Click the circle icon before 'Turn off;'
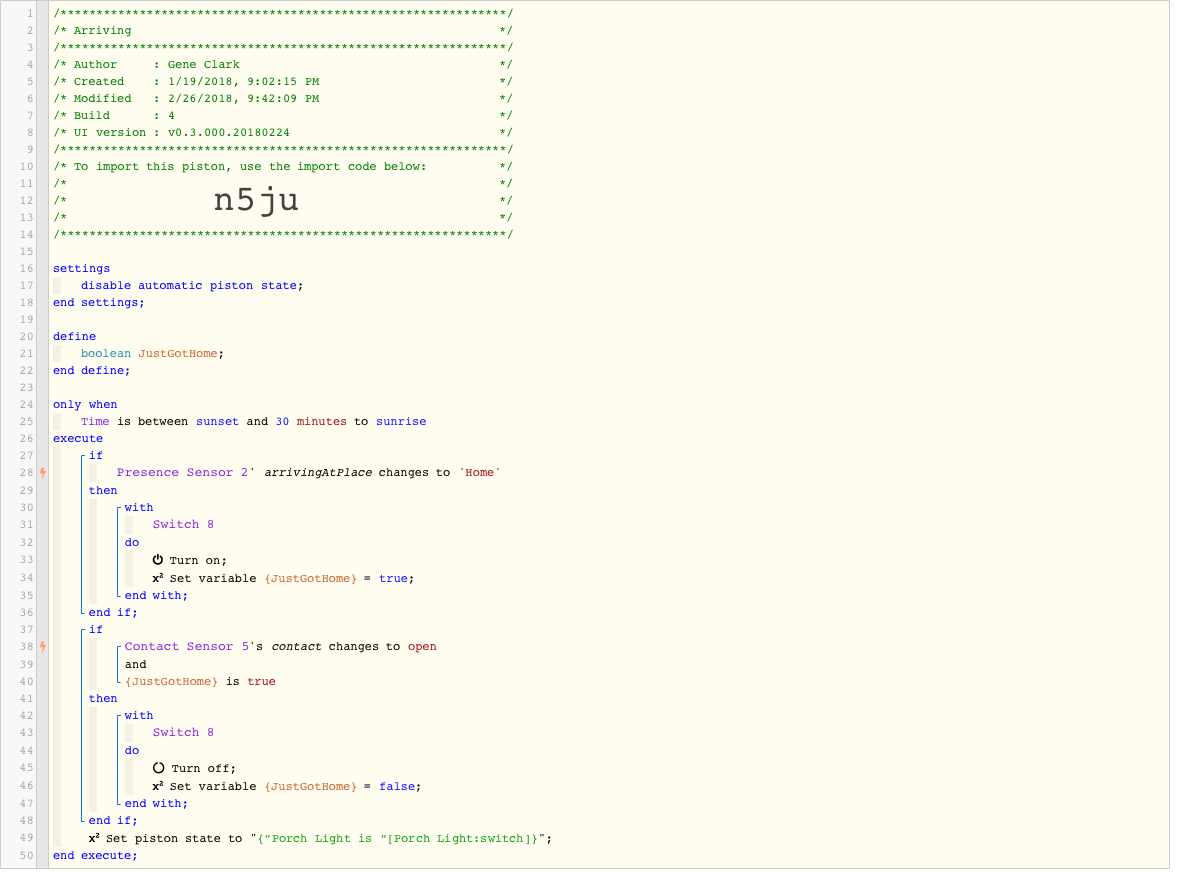This screenshot has height=877, width=1178. click(159, 768)
